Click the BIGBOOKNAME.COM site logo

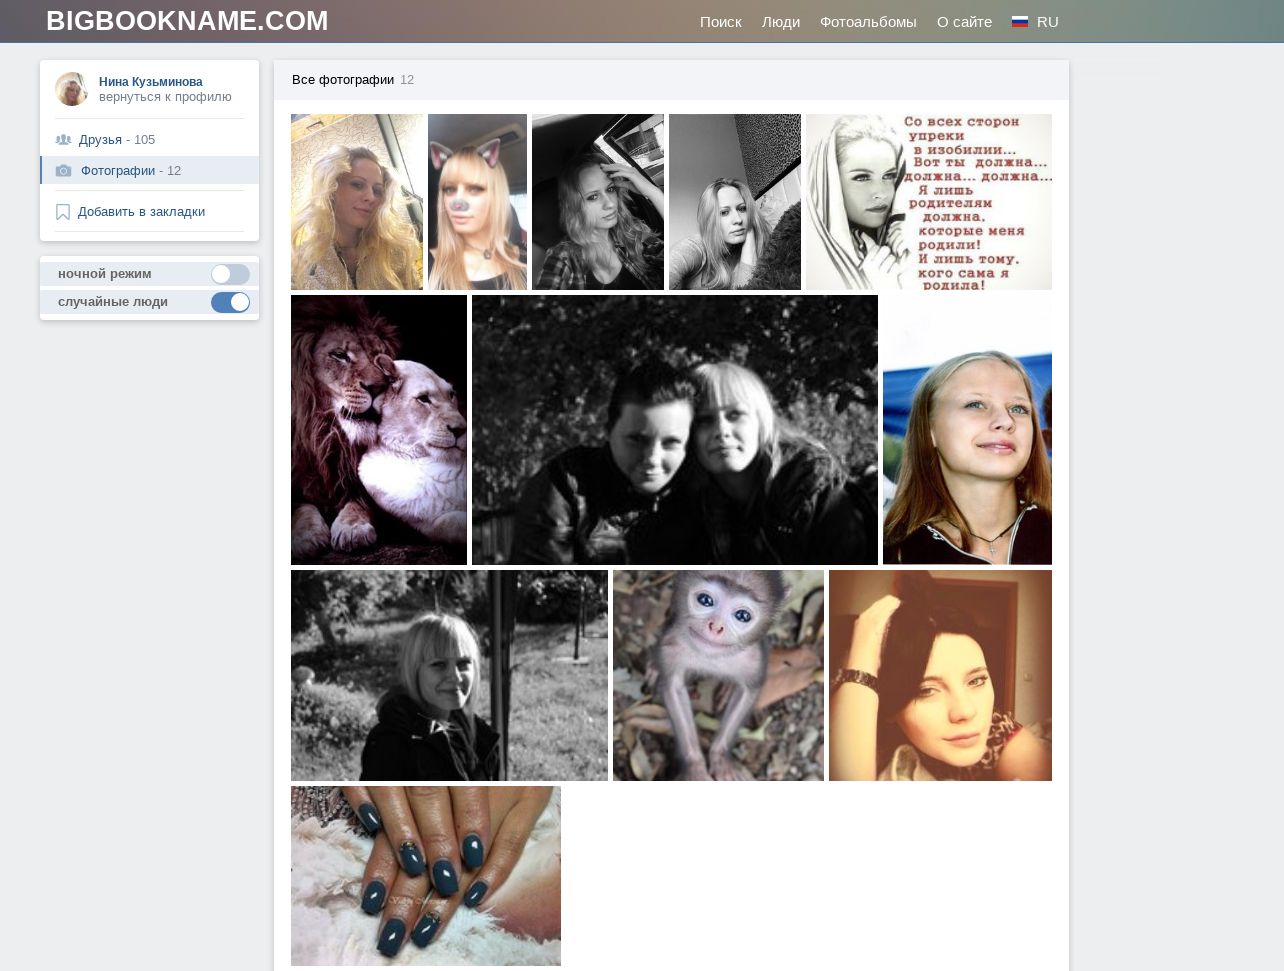187,21
